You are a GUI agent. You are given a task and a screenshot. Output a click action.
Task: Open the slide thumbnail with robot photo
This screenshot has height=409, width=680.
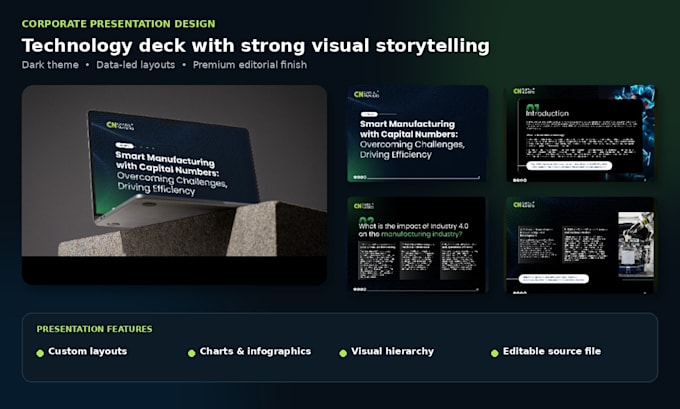click(x=581, y=245)
